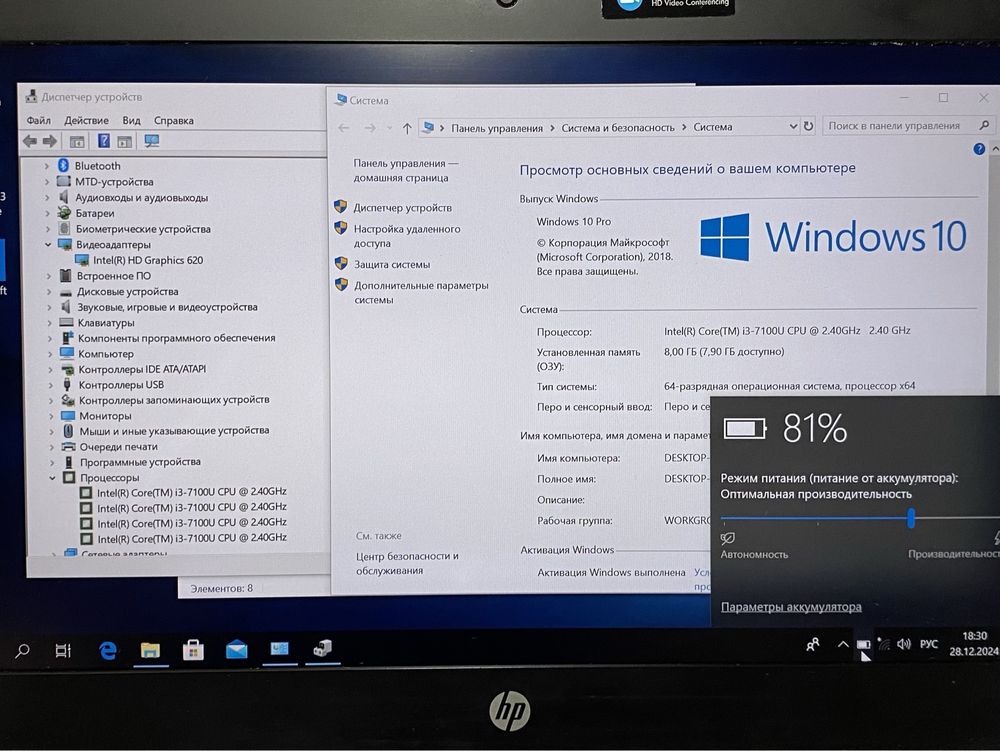Open the Mail app from taskbar
Screen dimensions: 1000x751
click(x=237, y=650)
